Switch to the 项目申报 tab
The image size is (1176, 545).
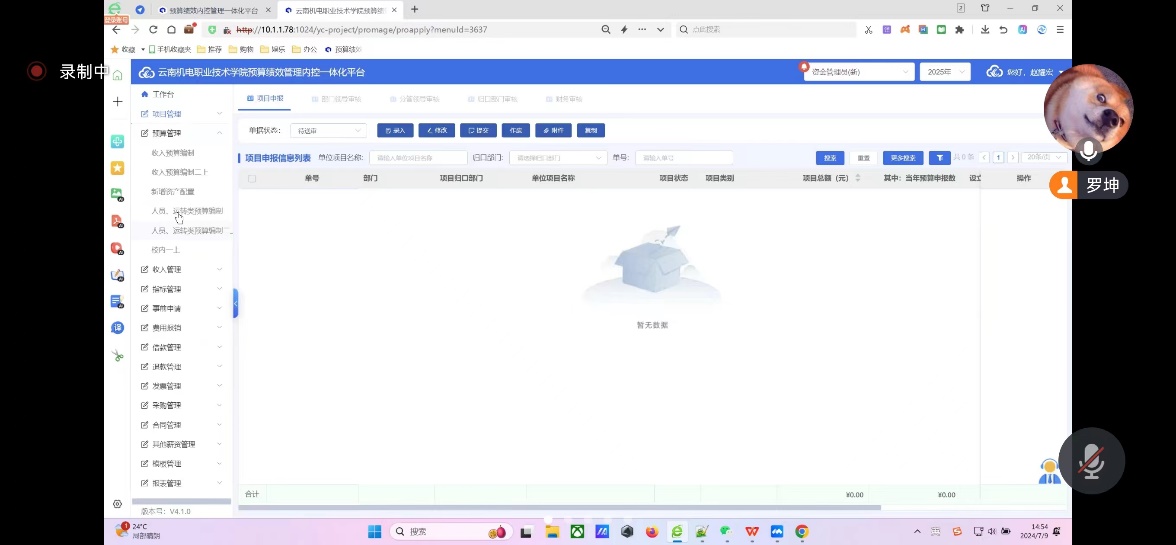[265, 99]
